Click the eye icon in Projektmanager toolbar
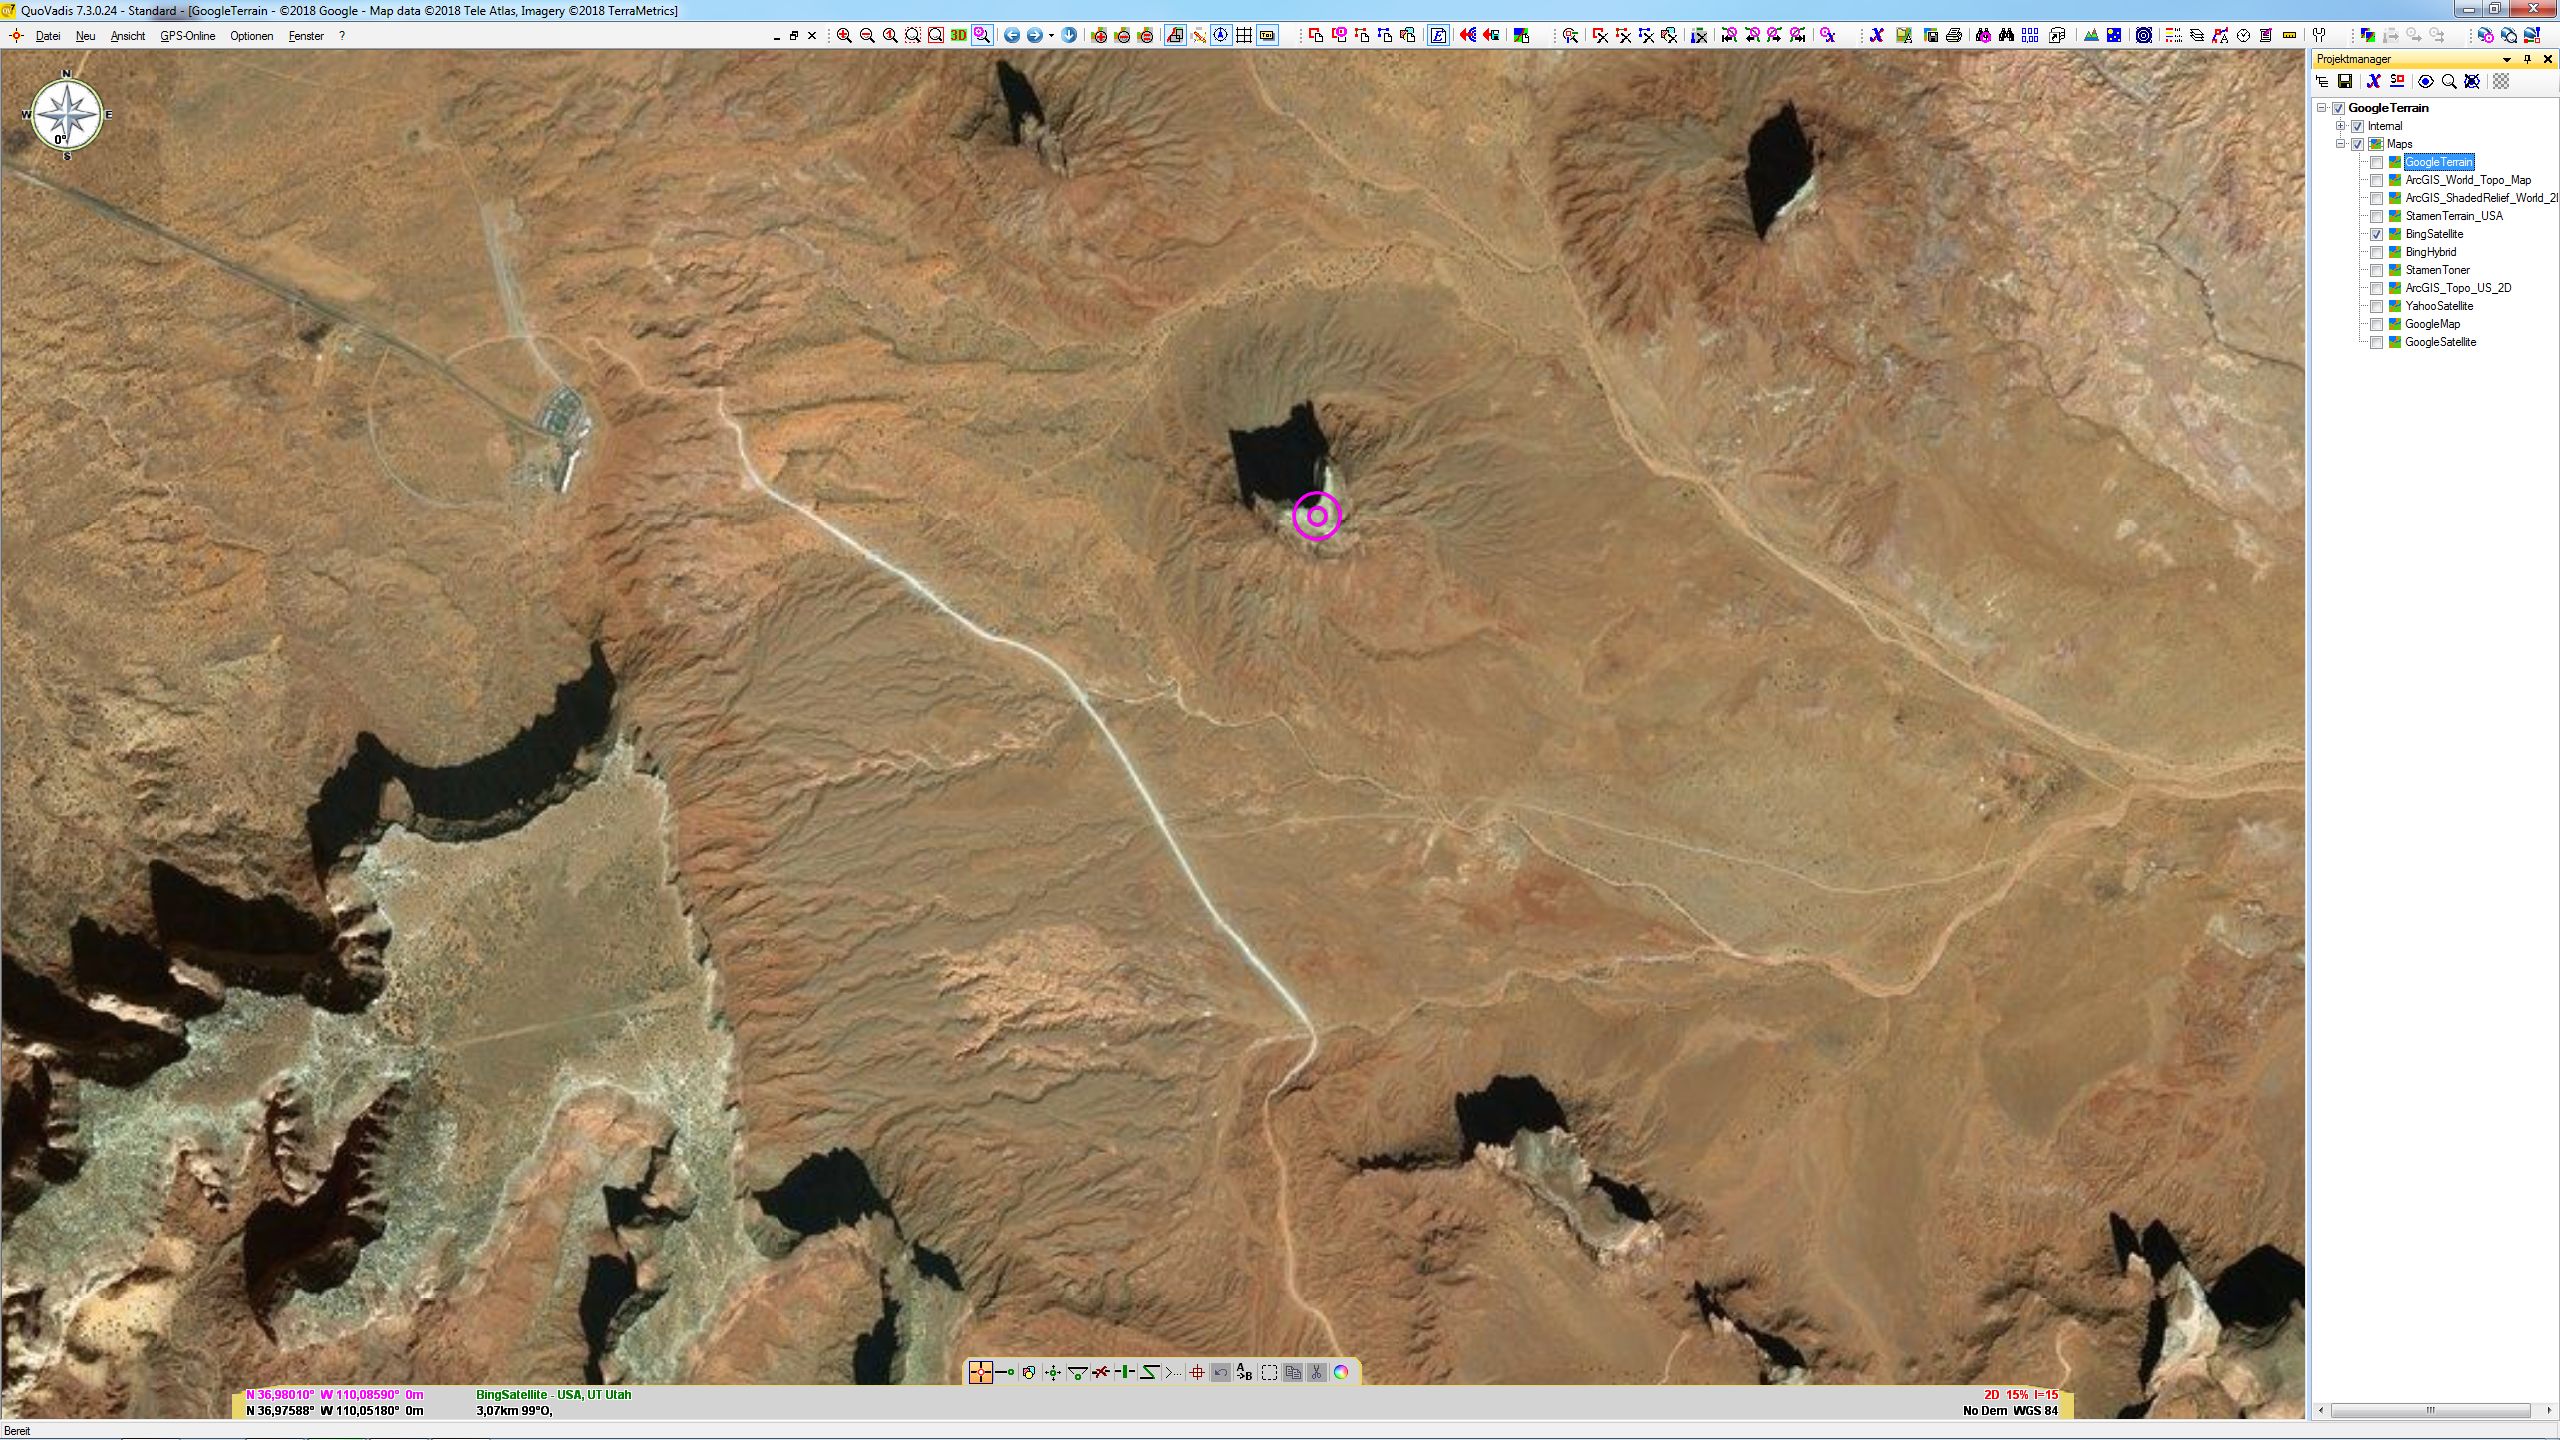 tap(2425, 82)
